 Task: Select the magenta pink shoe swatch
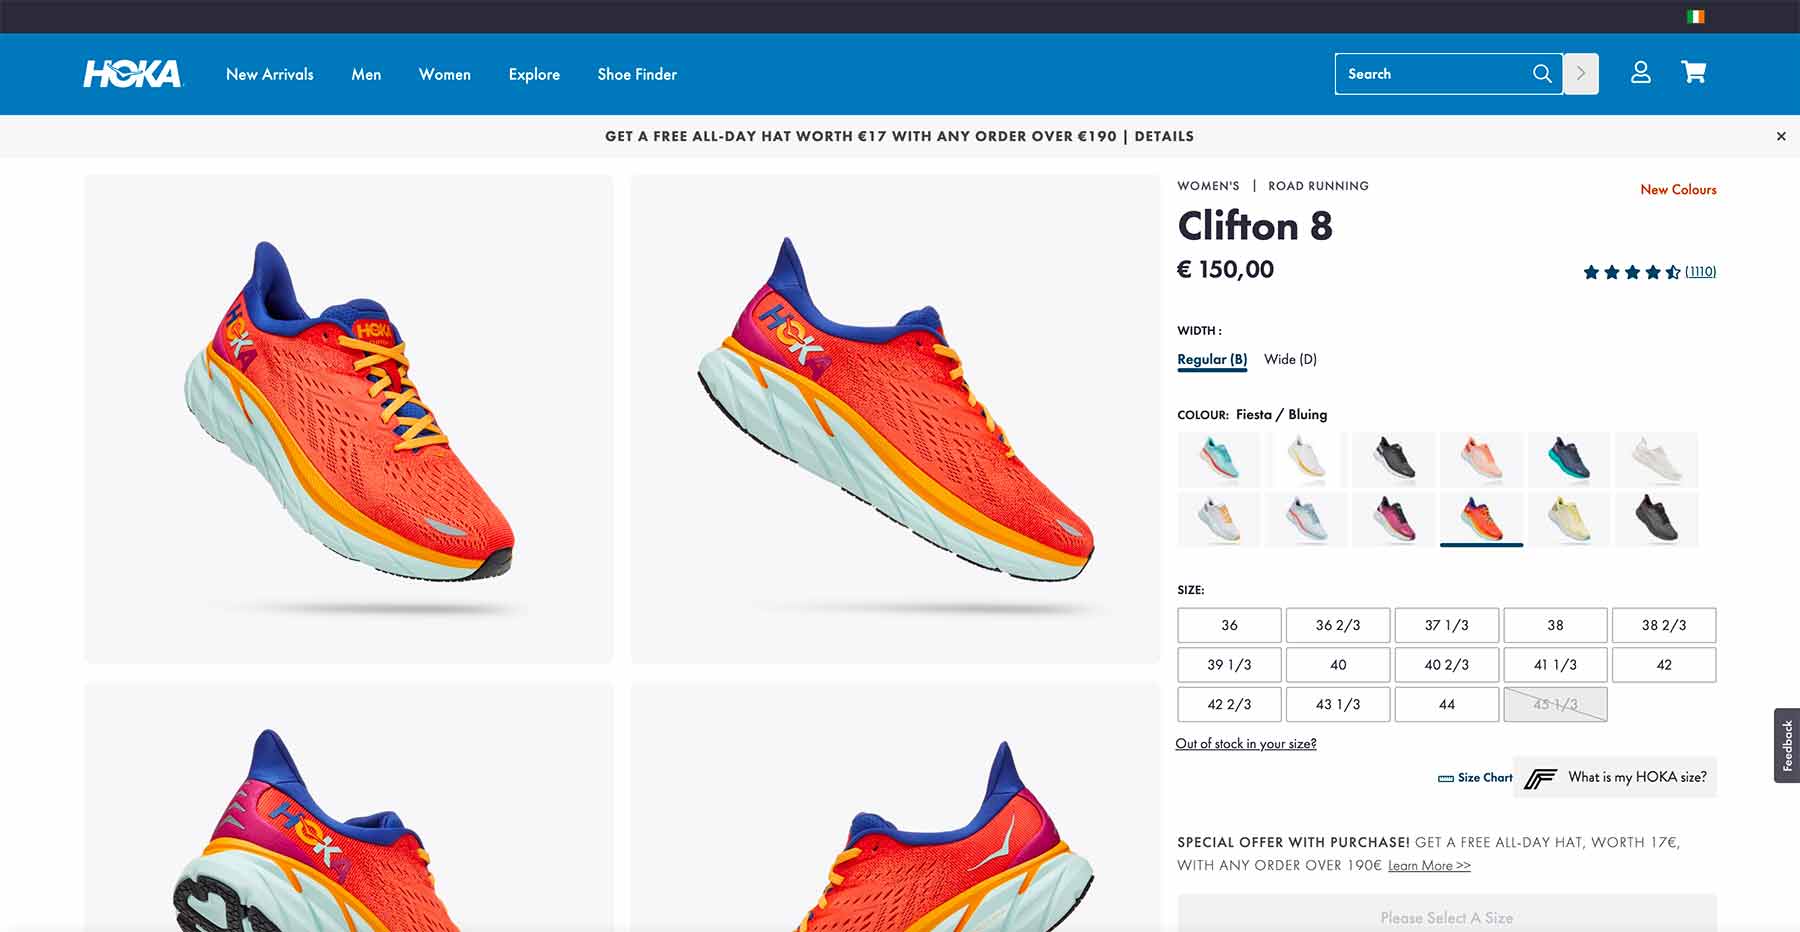1394,520
